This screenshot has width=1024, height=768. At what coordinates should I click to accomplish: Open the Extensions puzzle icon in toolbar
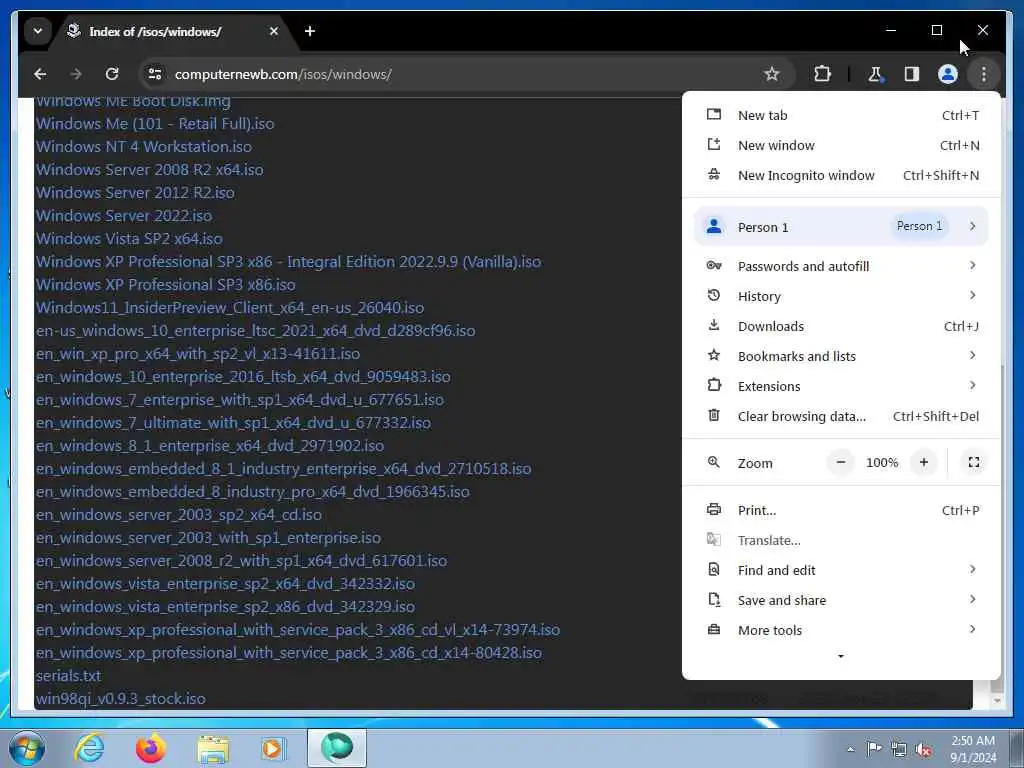pos(822,74)
